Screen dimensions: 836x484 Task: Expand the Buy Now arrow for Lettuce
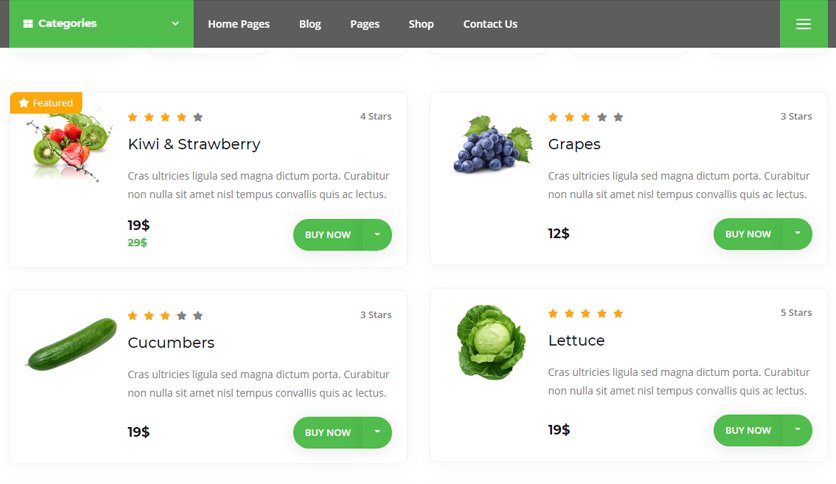tap(798, 430)
